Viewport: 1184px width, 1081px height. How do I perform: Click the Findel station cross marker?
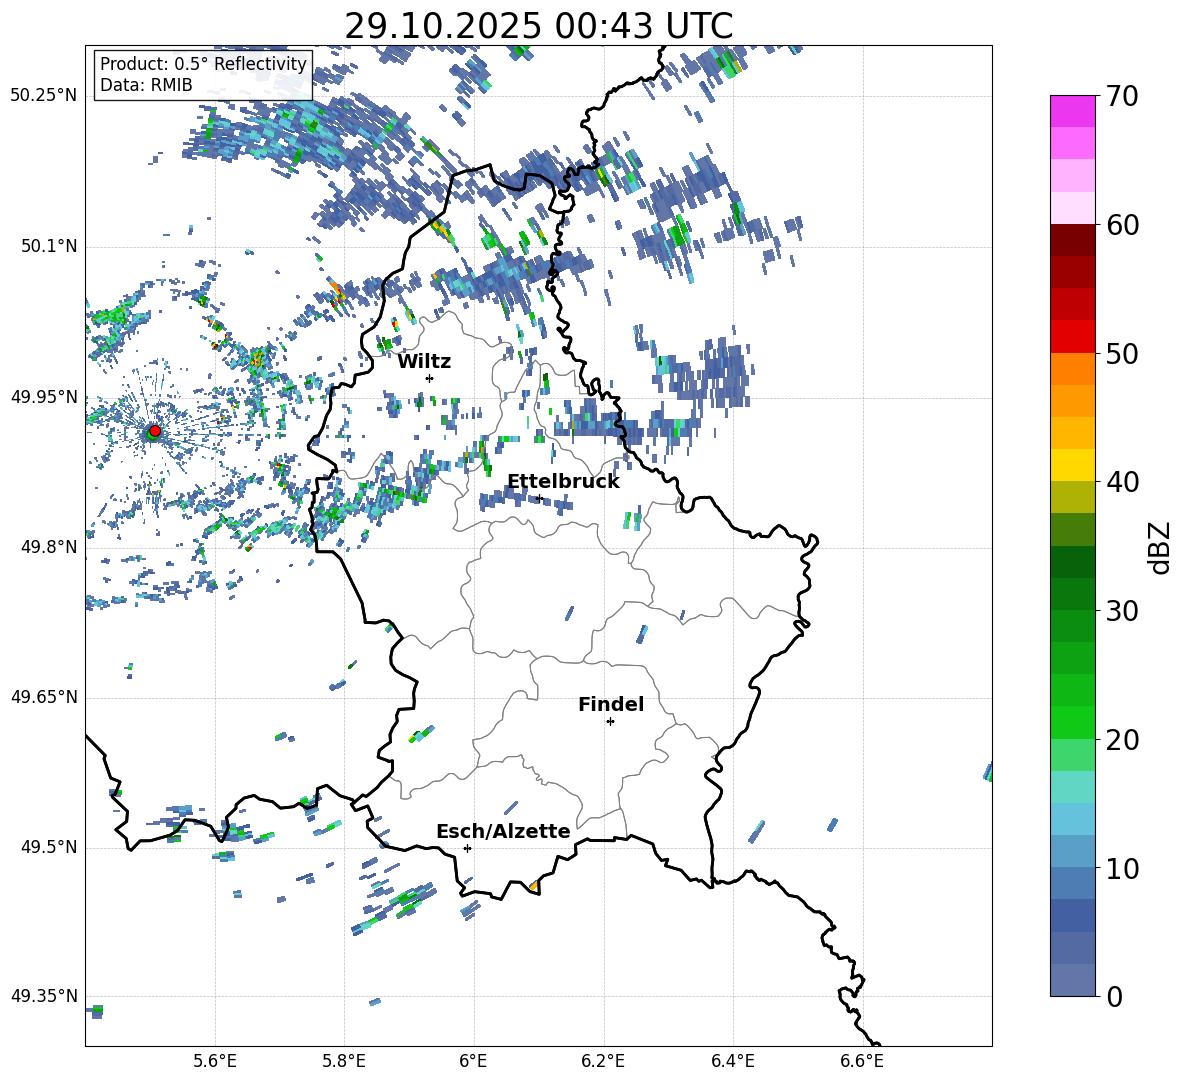(610, 722)
